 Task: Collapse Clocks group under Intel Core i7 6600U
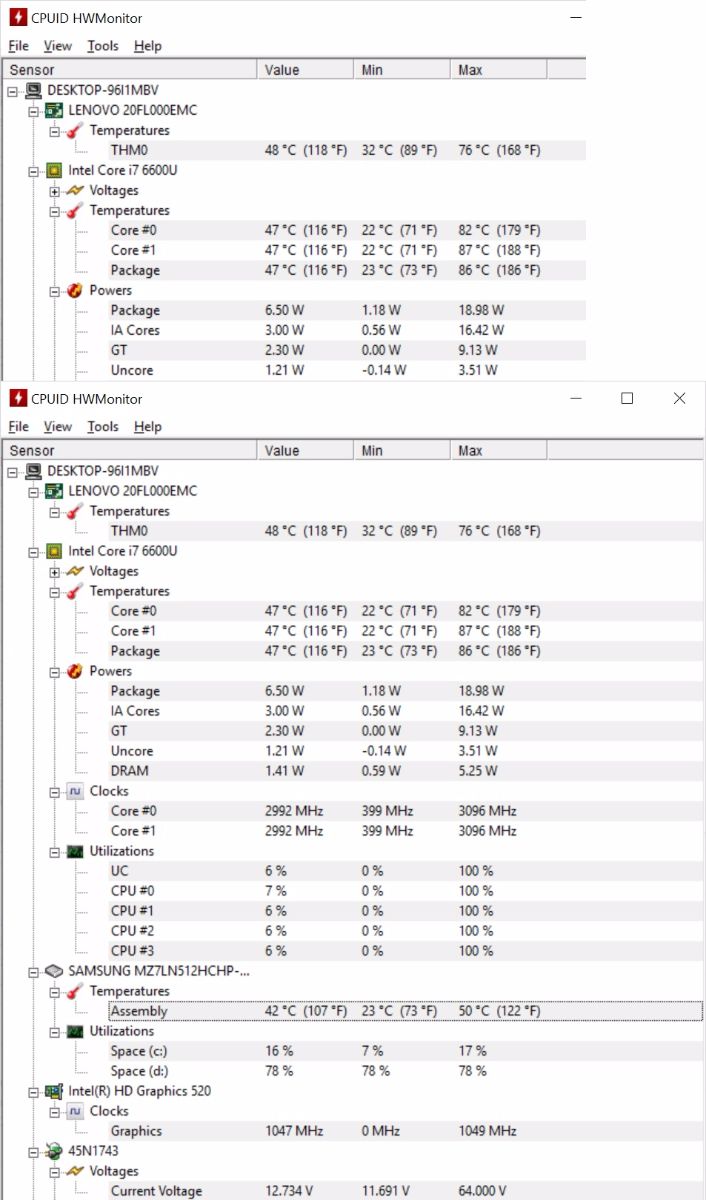tap(55, 791)
